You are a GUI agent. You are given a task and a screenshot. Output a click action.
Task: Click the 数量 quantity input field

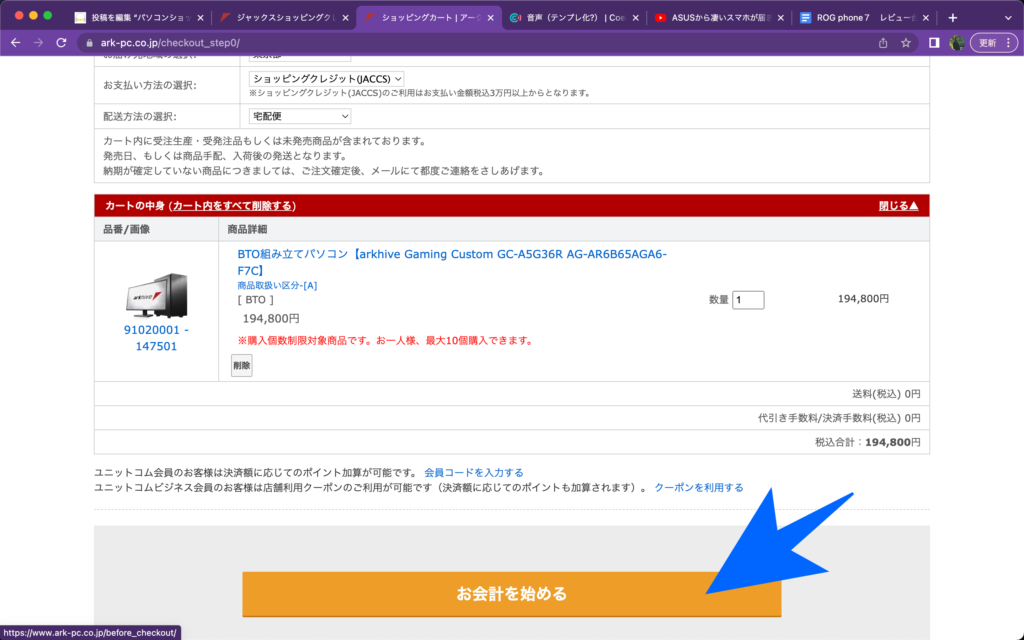(748, 299)
